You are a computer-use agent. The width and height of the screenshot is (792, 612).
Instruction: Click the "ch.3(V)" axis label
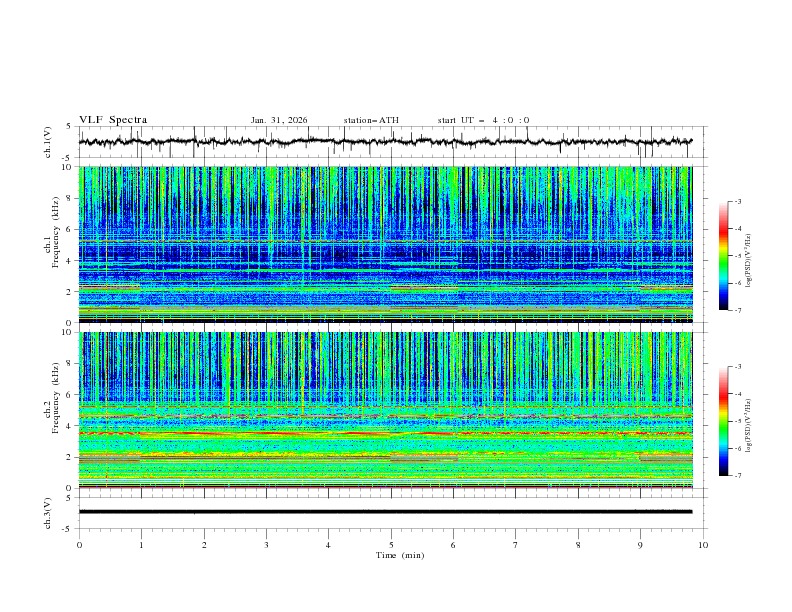tap(48, 513)
